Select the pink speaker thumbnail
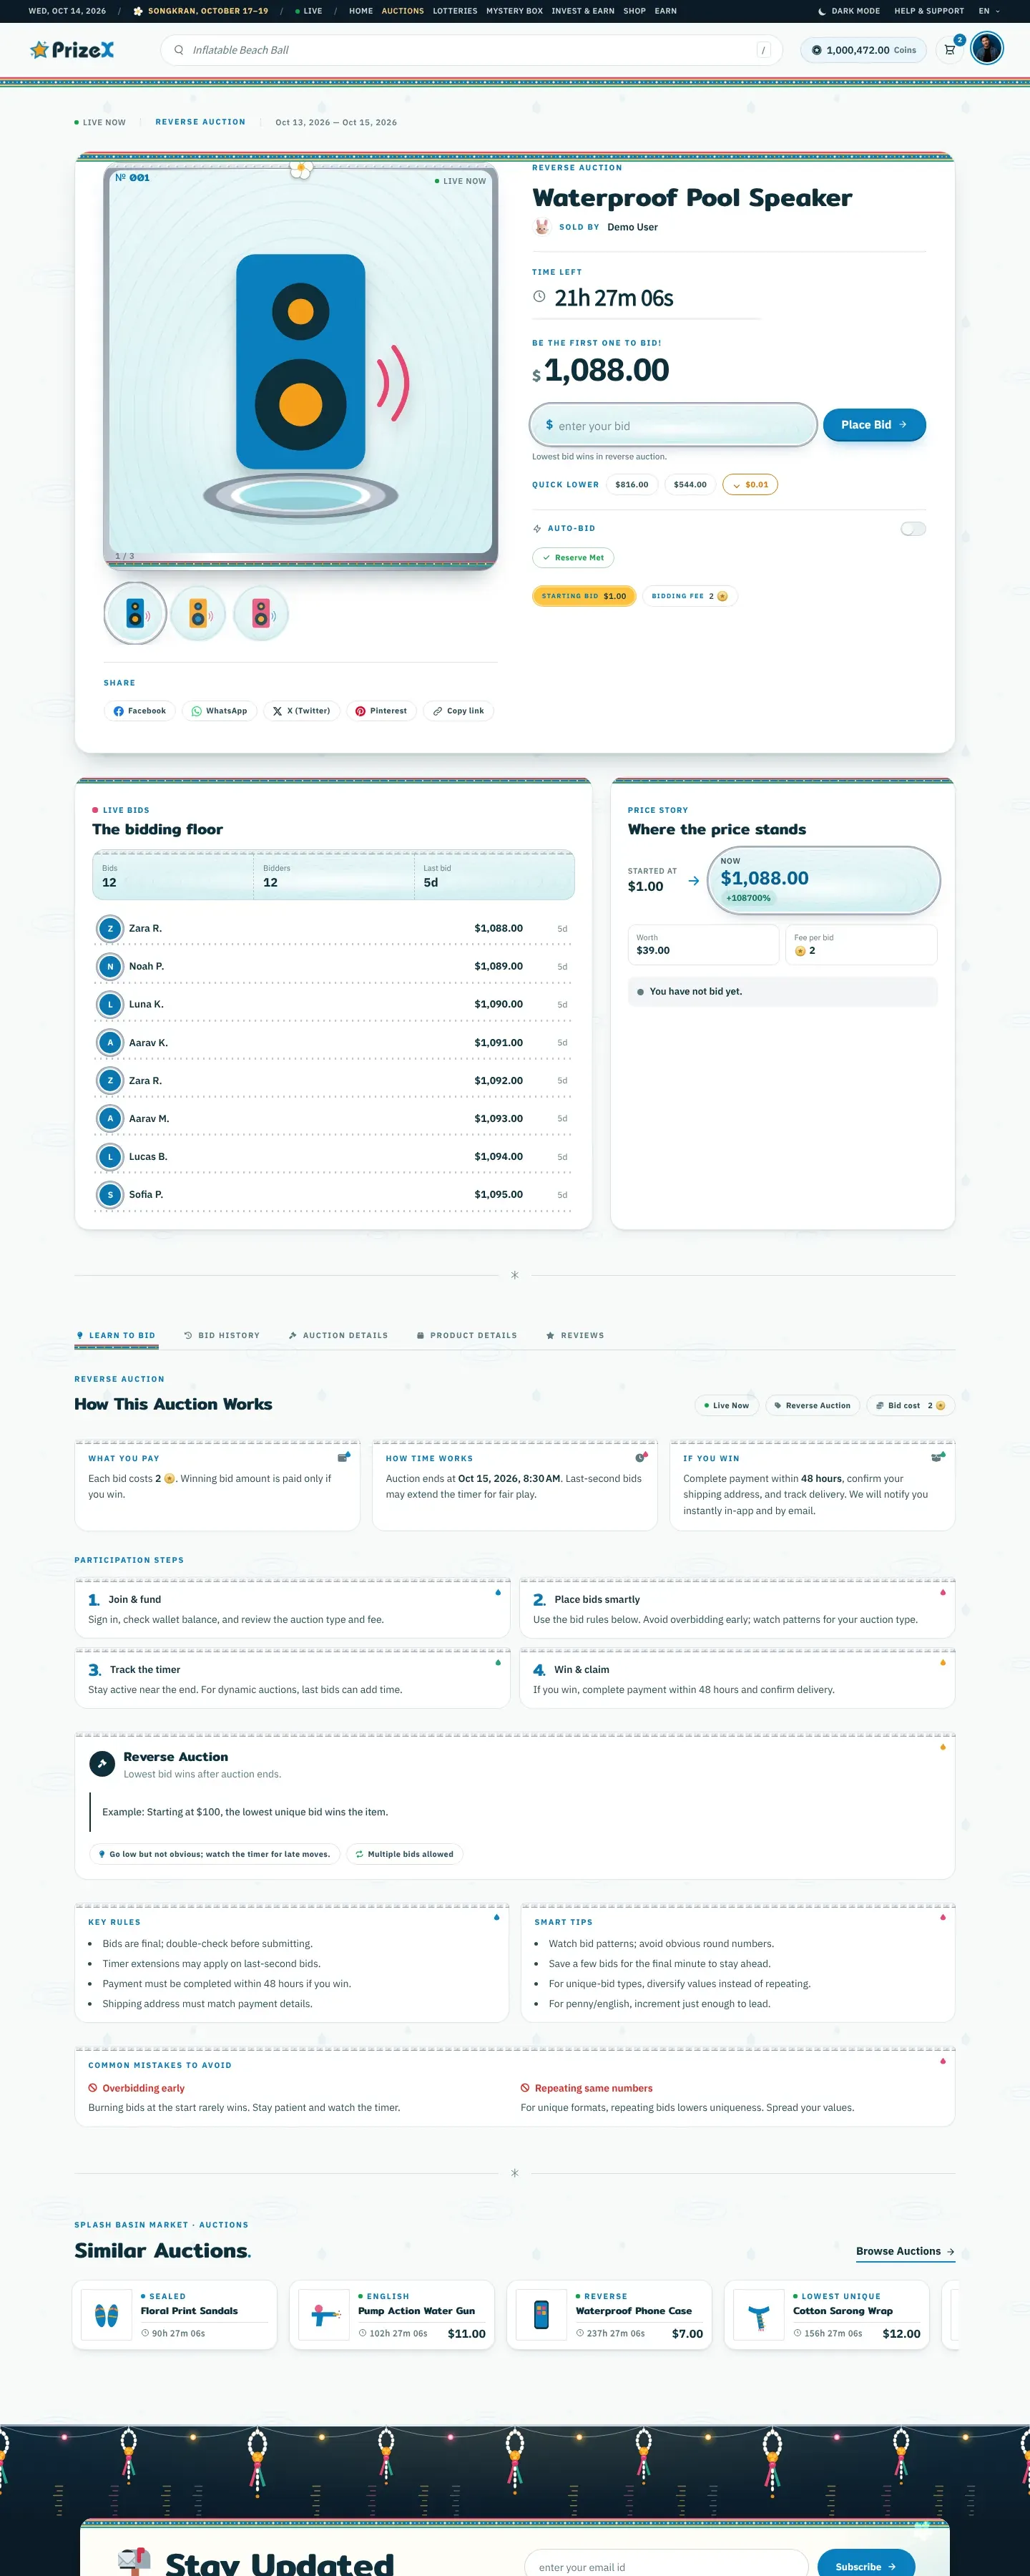 click(261, 613)
